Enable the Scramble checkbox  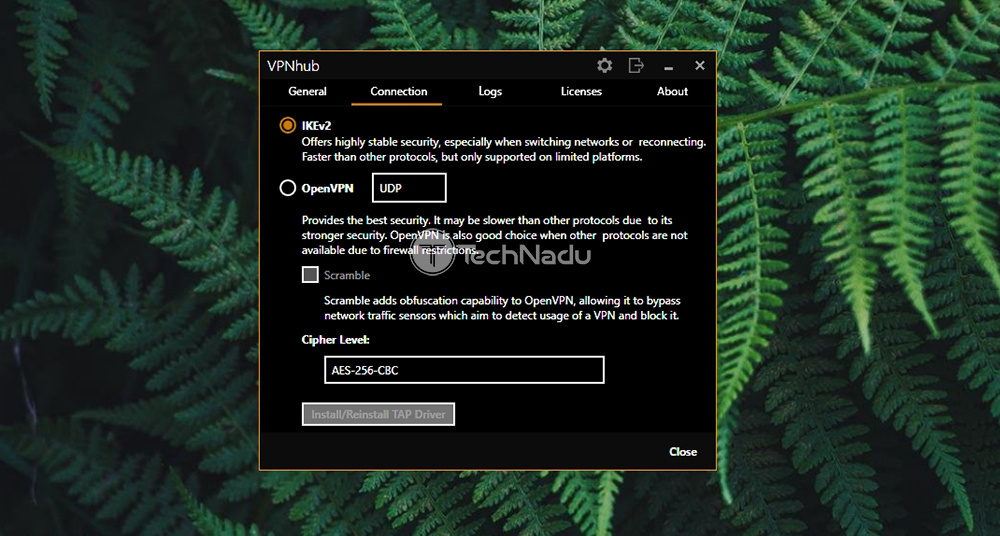click(x=310, y=275)
